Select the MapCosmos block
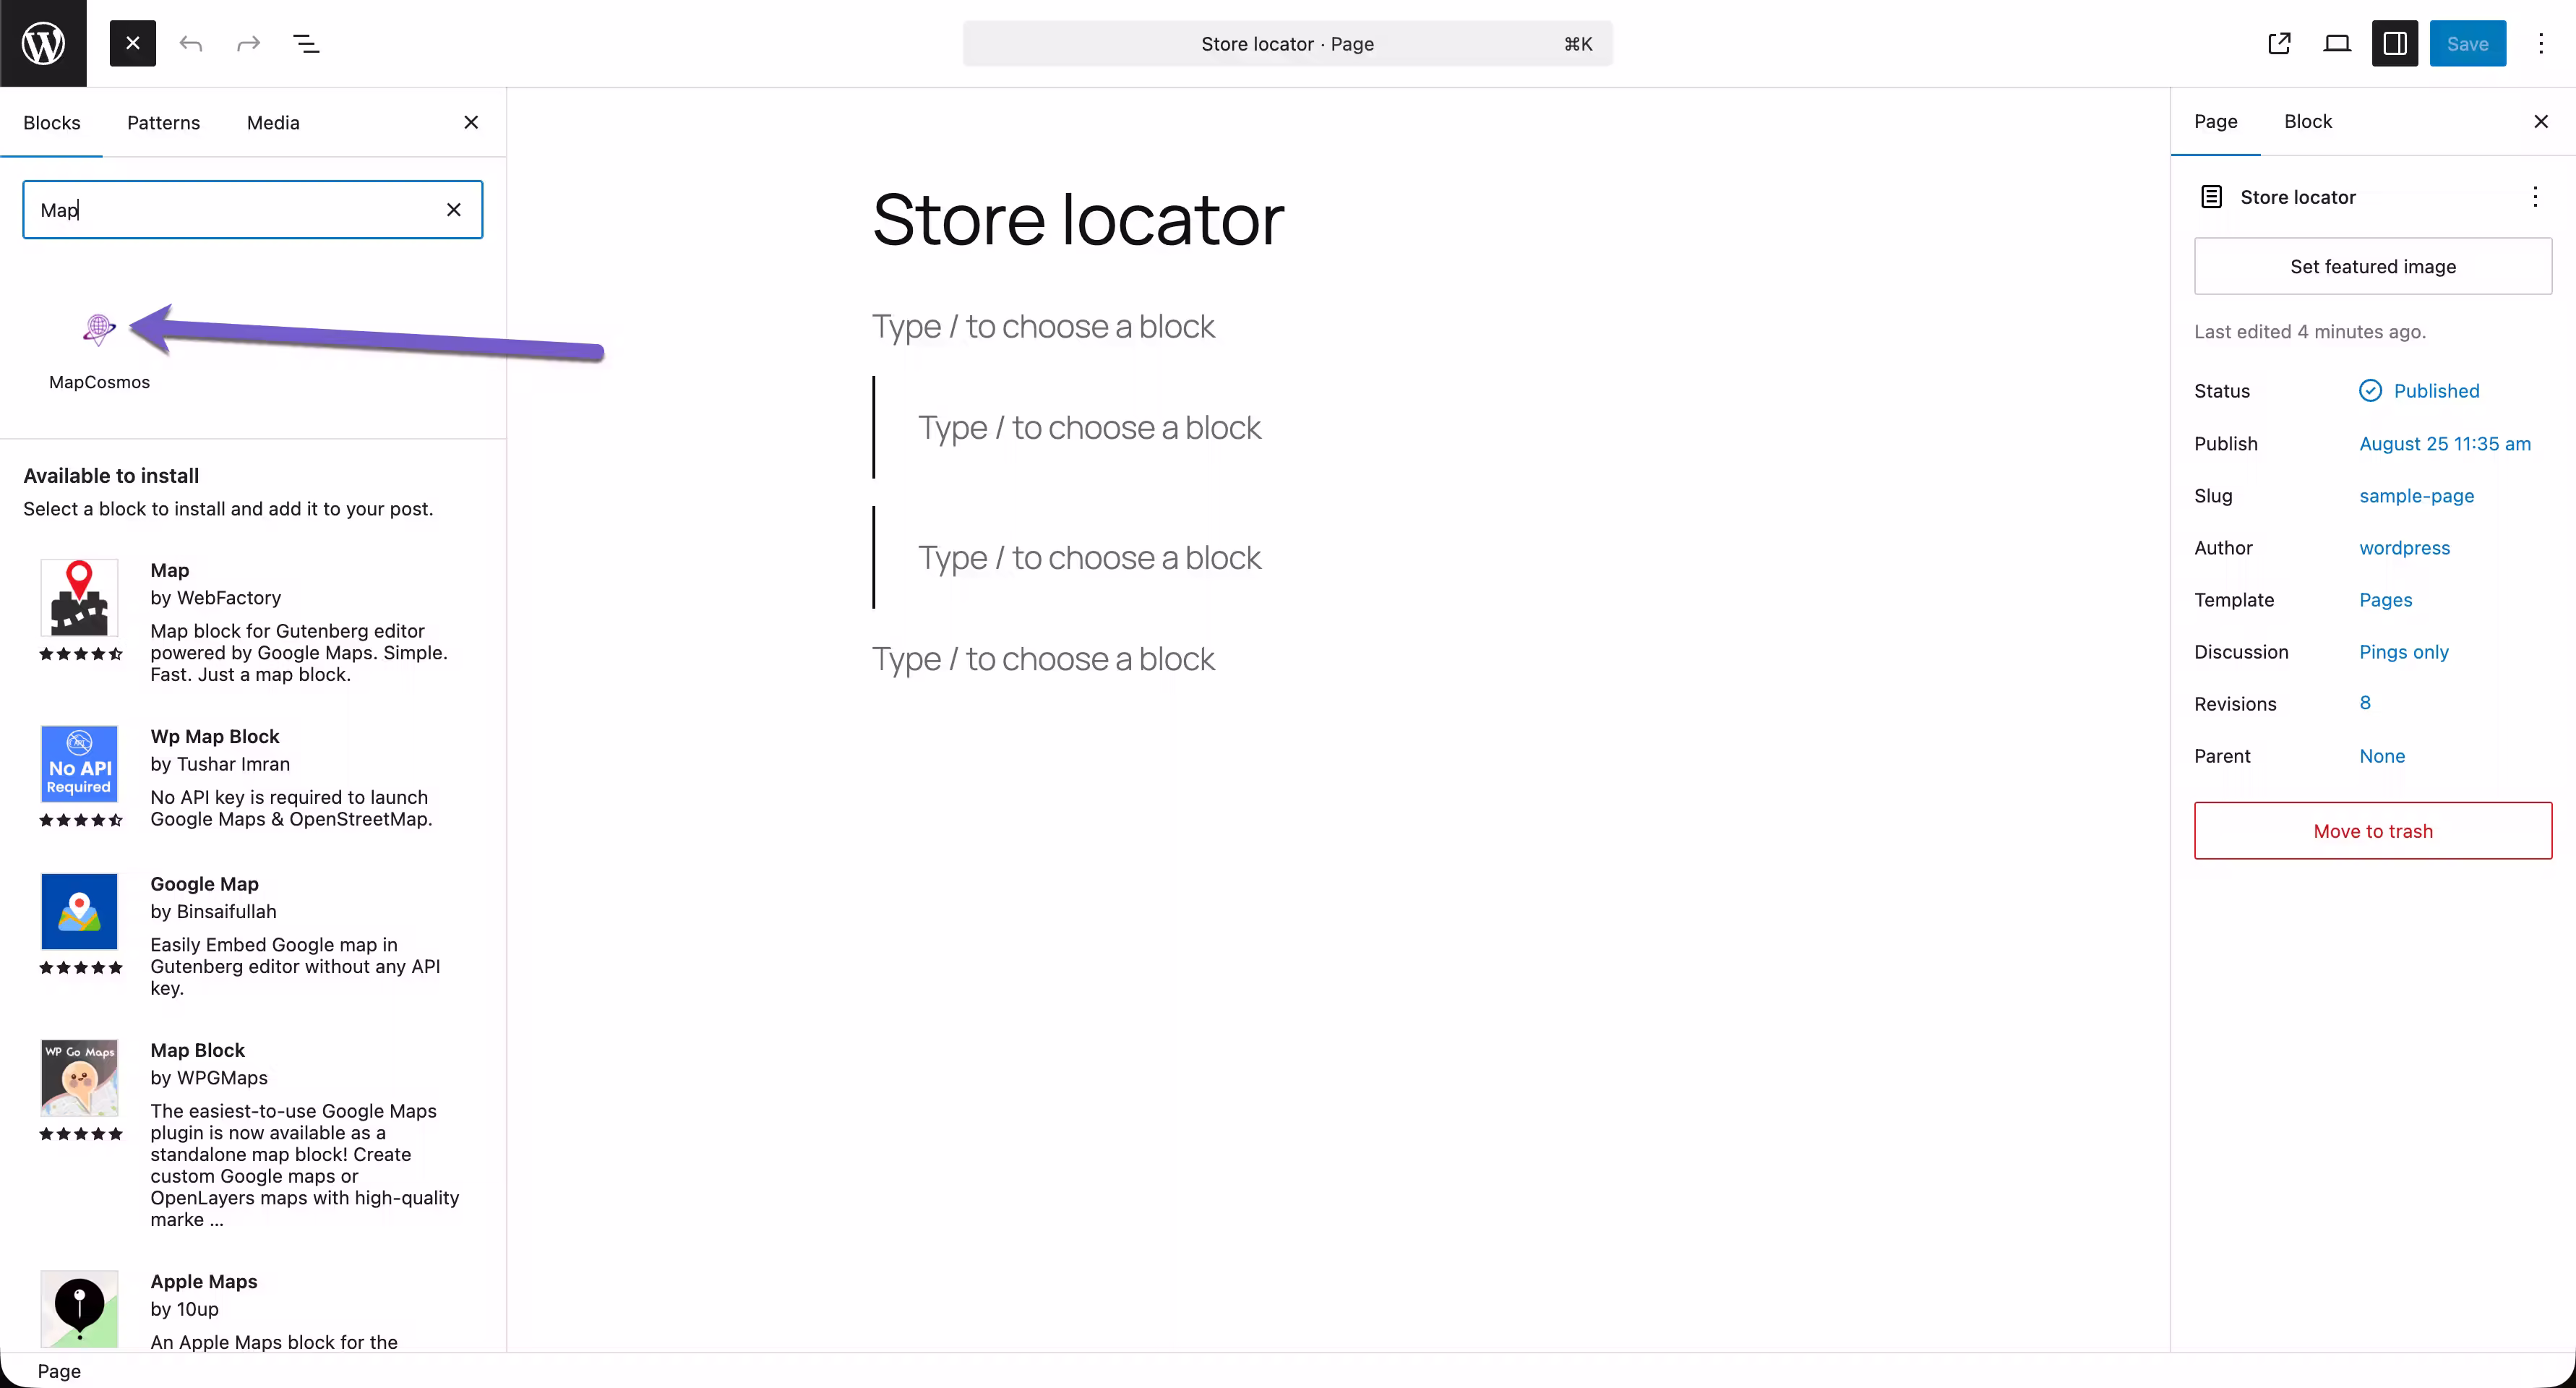 point(98,345)
